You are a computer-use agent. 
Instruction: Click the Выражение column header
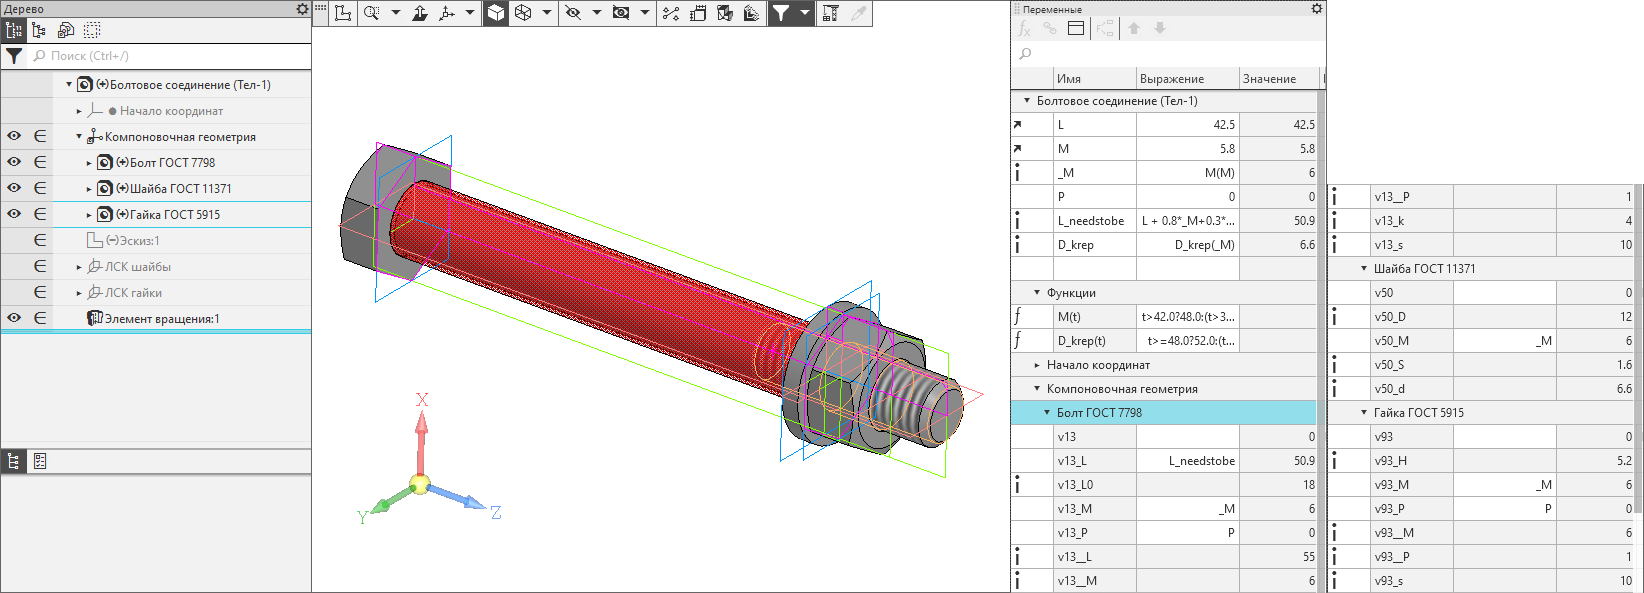(1172, 79)
